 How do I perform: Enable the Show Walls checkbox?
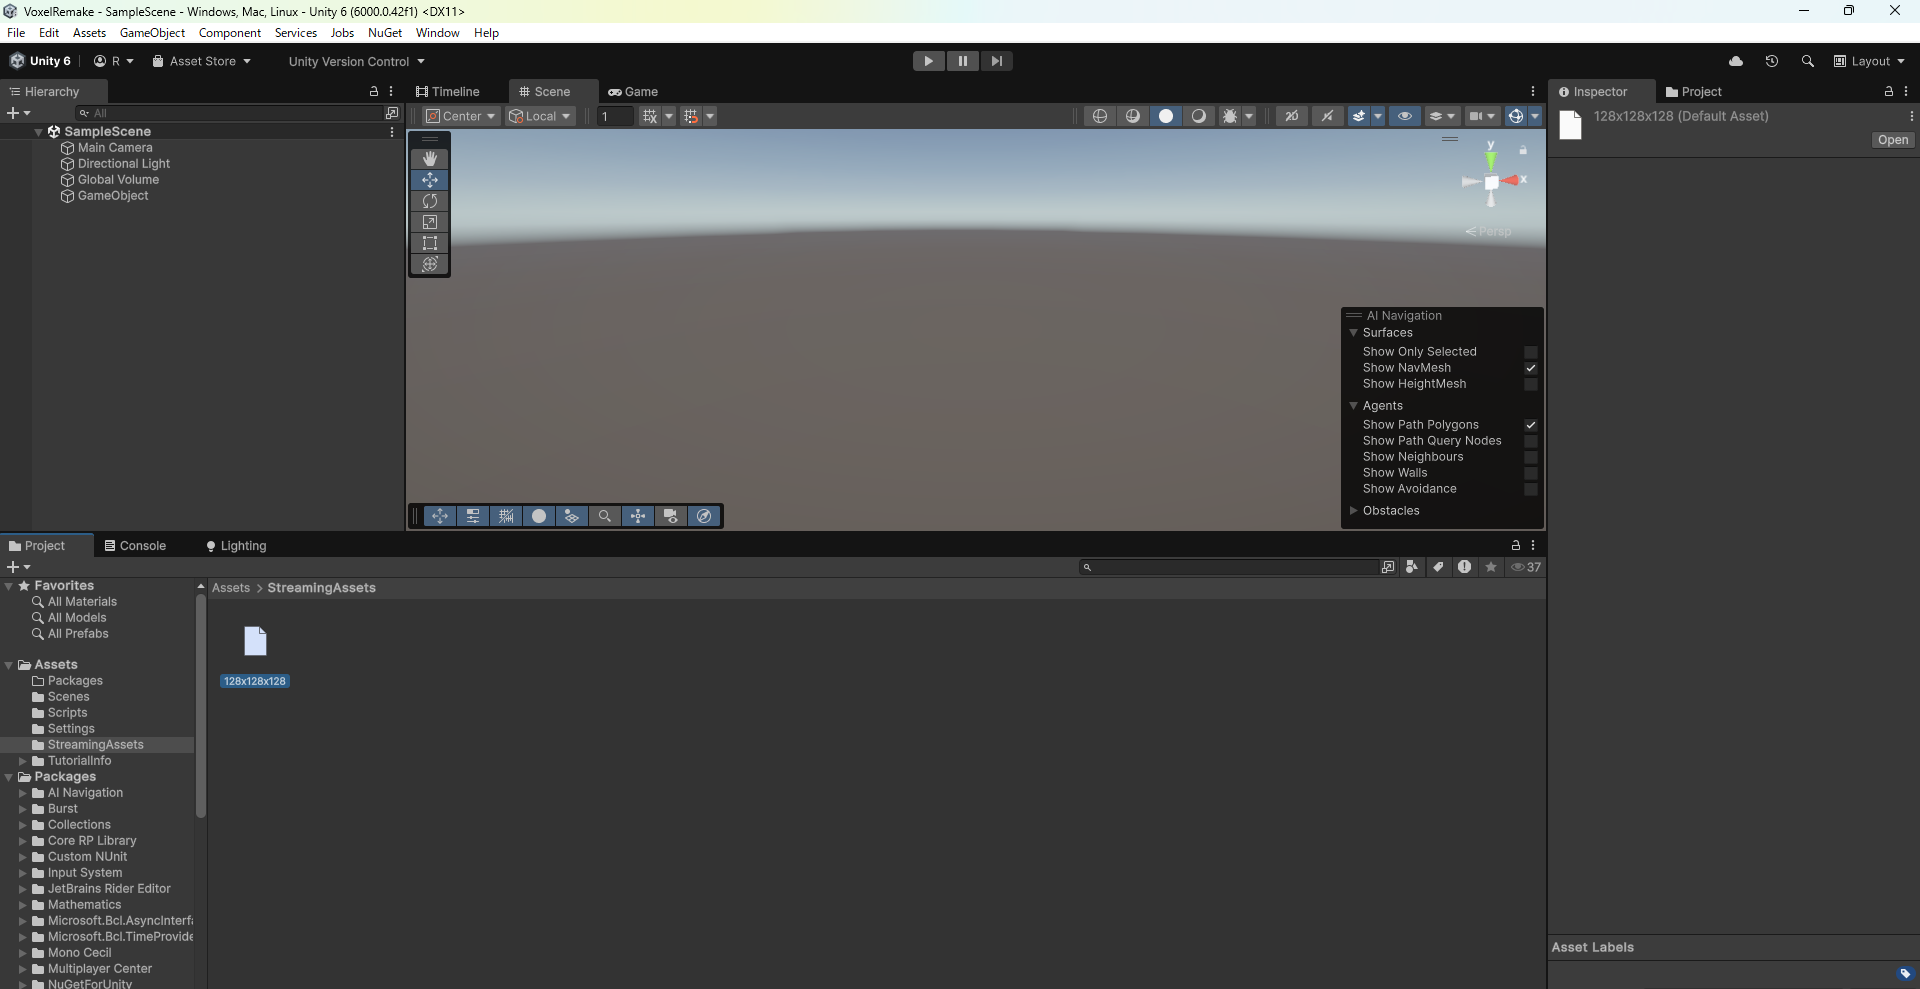[1531, 473]
